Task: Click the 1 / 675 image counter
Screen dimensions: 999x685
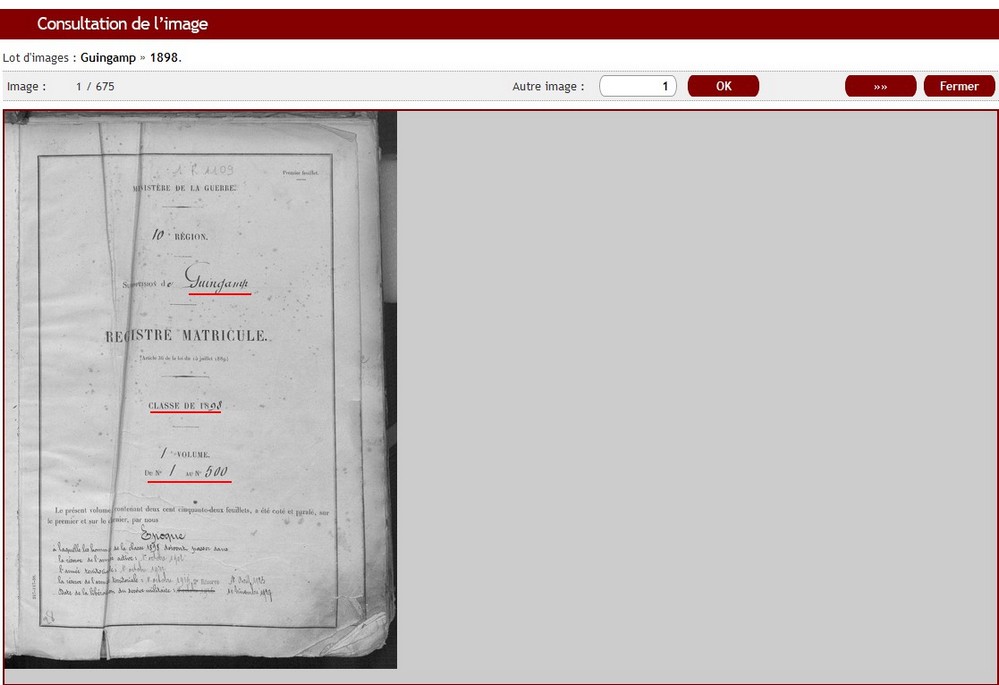Action: (95, 87)
